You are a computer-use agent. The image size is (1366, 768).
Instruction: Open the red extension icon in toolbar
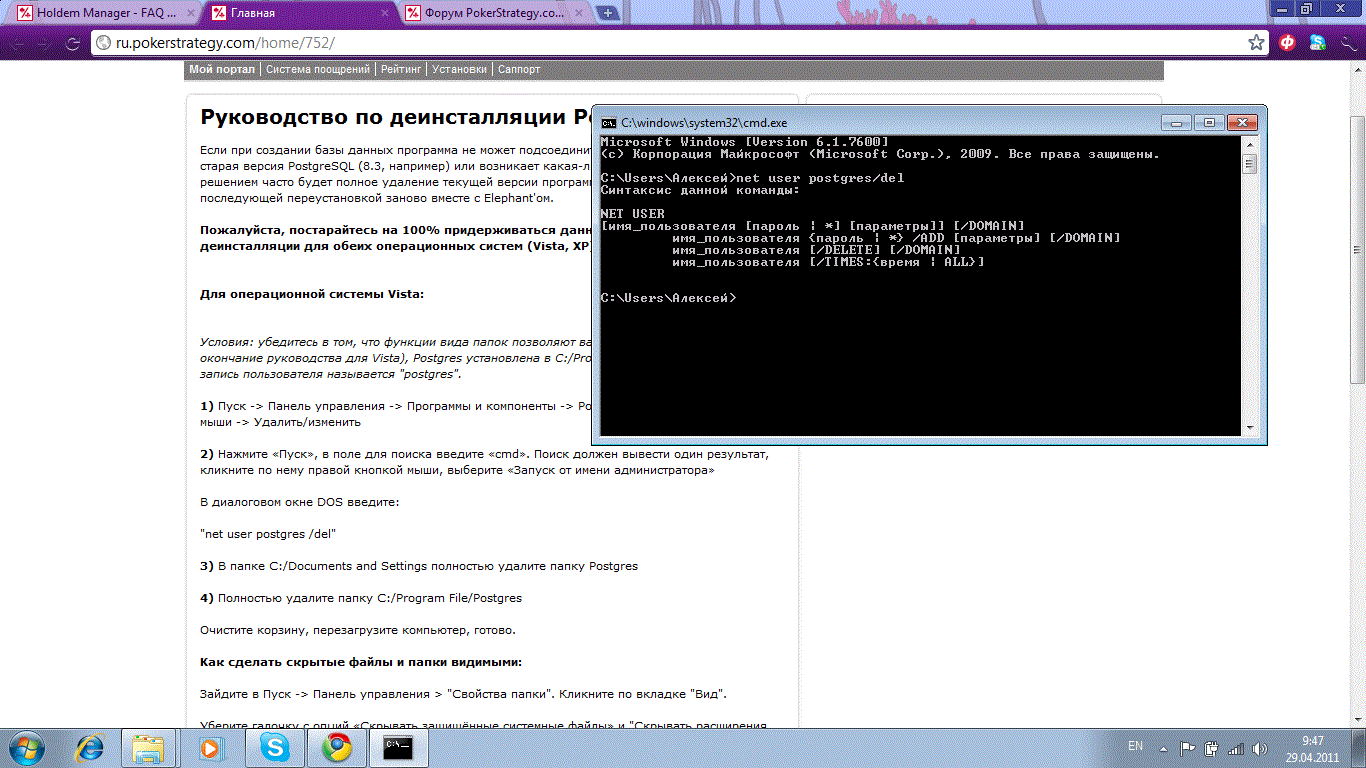[x=1289, y=43]
